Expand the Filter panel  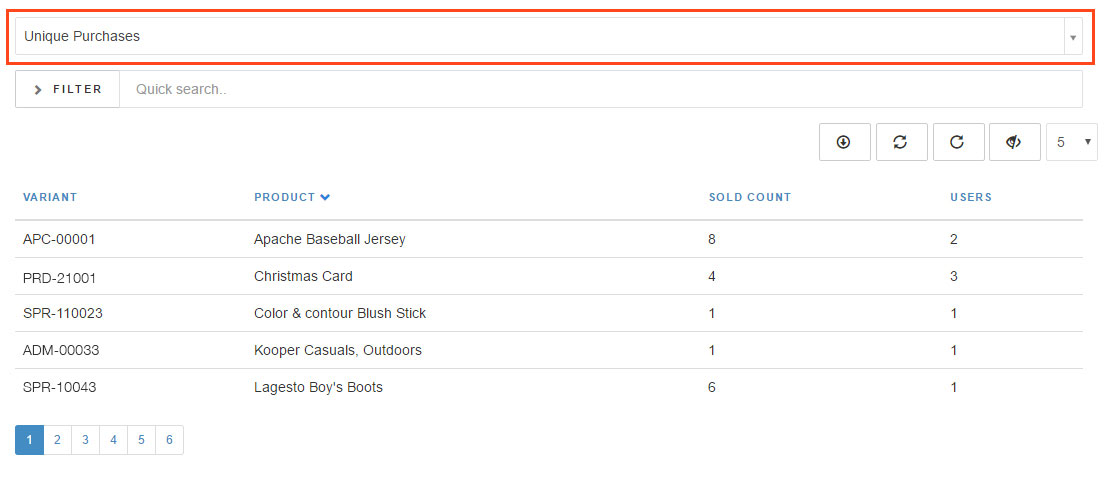click(67, 89)
